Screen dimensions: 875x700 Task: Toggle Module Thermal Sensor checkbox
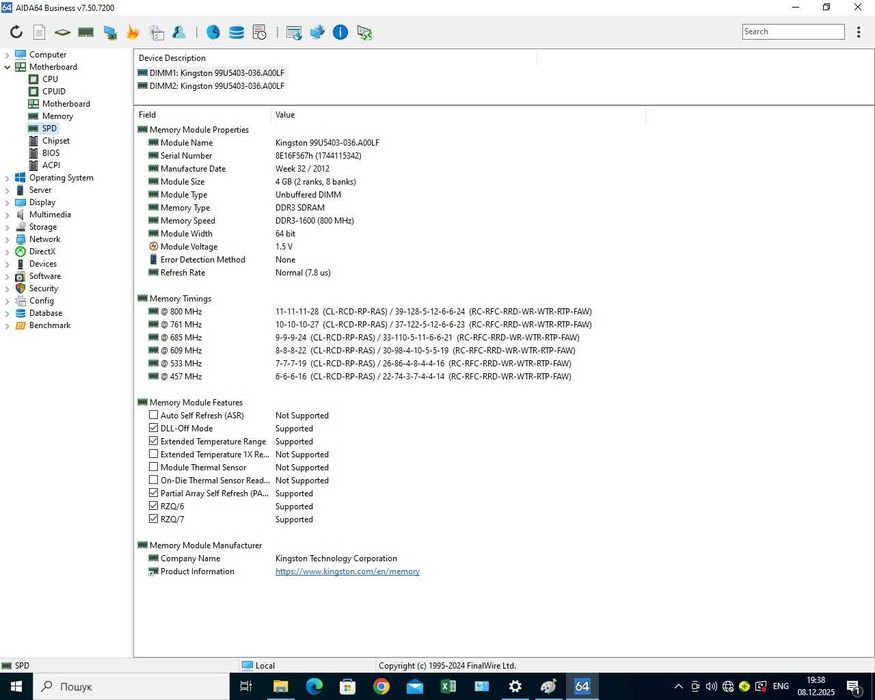(153, 467)
